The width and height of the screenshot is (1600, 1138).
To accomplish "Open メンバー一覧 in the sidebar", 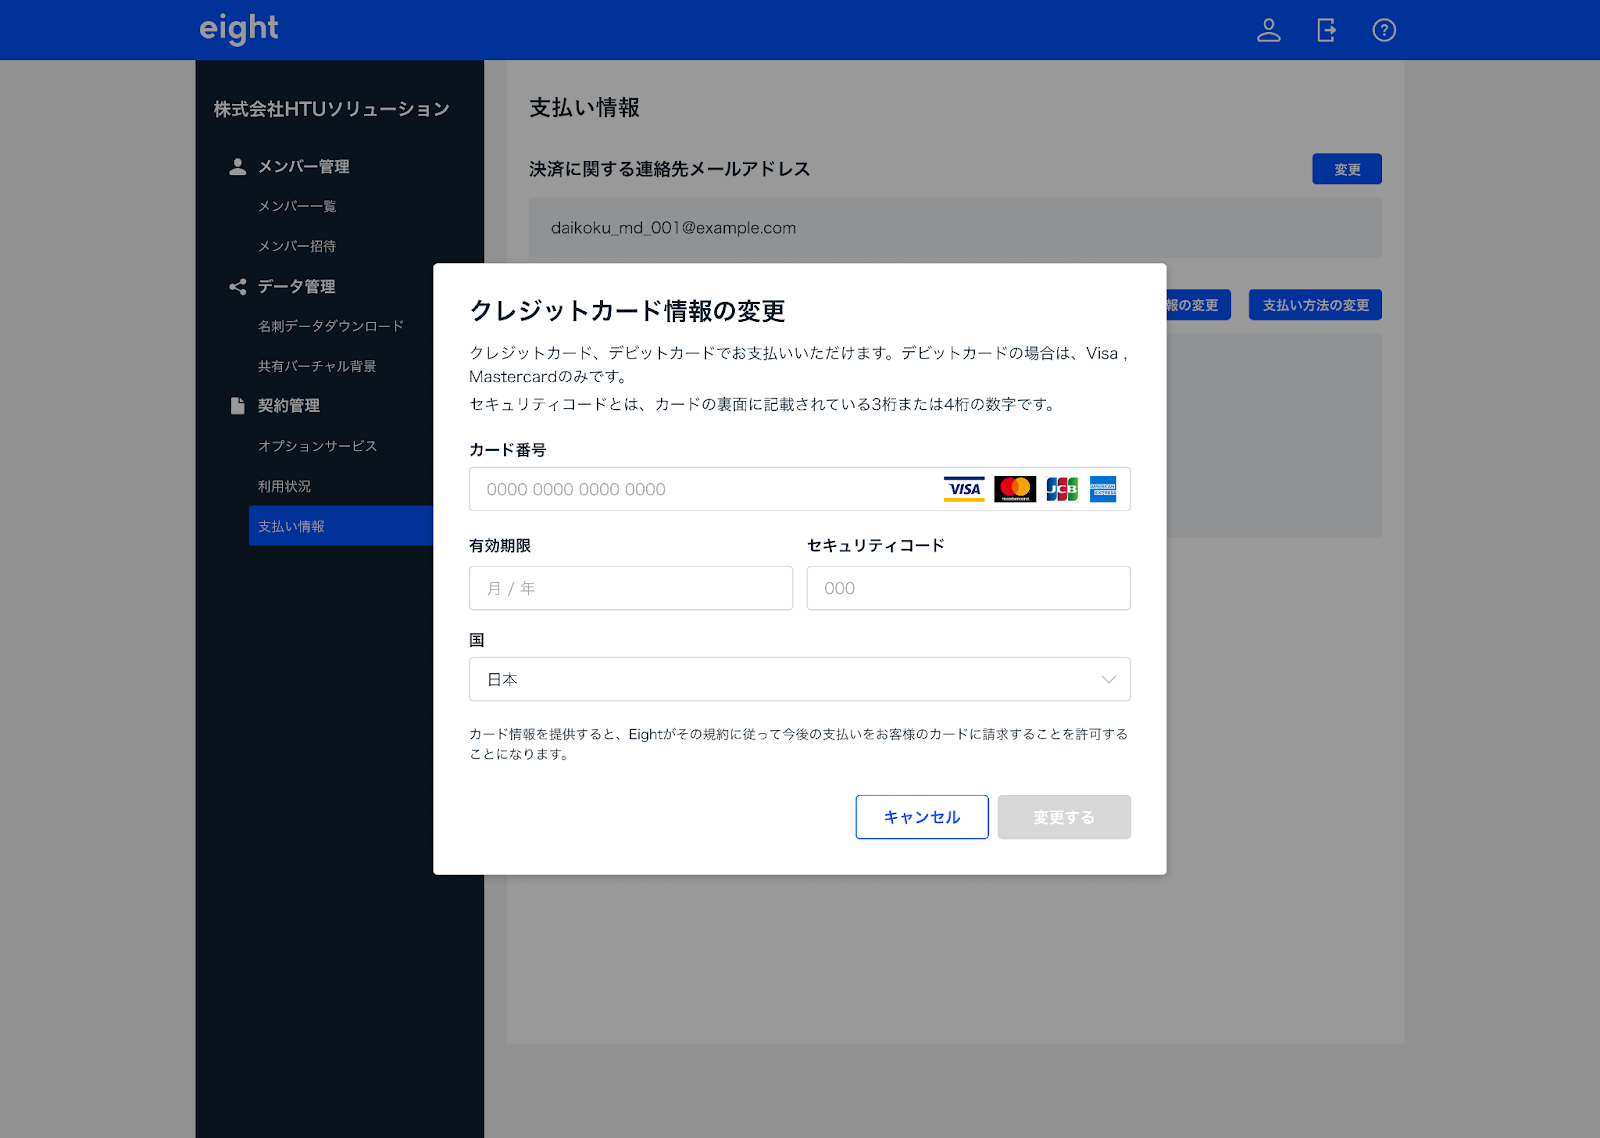I will coord(297,206).
